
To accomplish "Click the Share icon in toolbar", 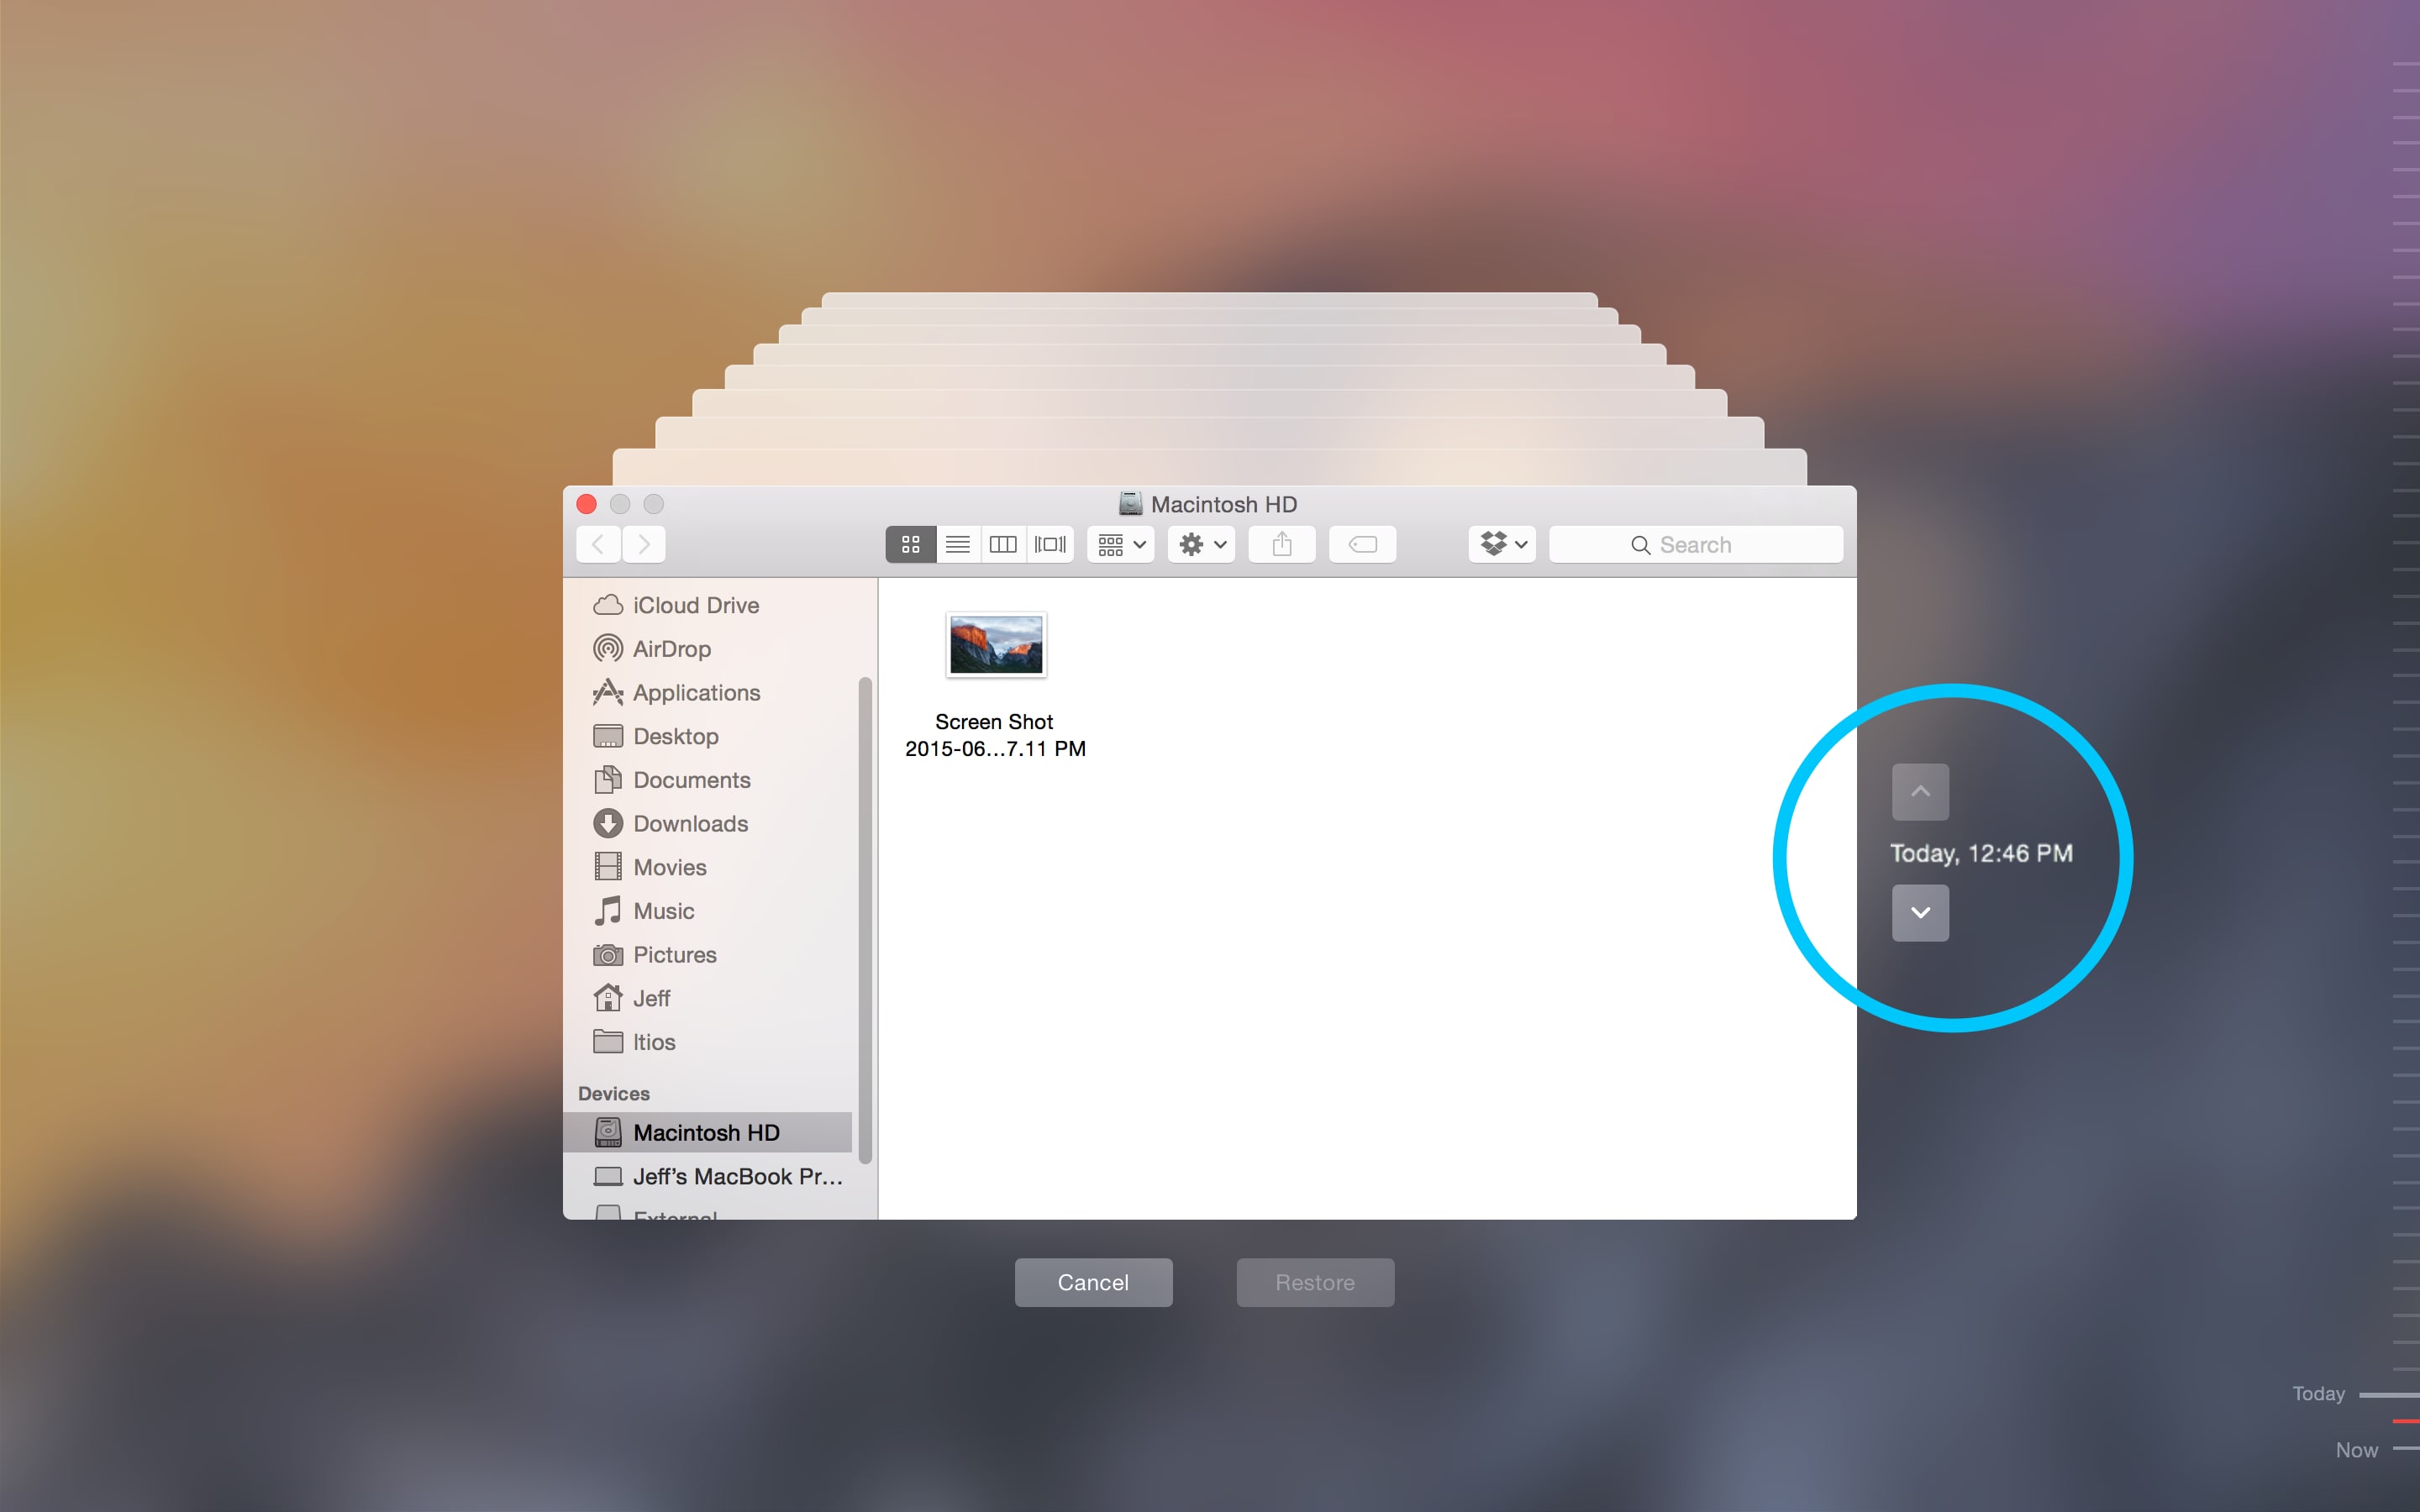I will (x=1281, y=545).
